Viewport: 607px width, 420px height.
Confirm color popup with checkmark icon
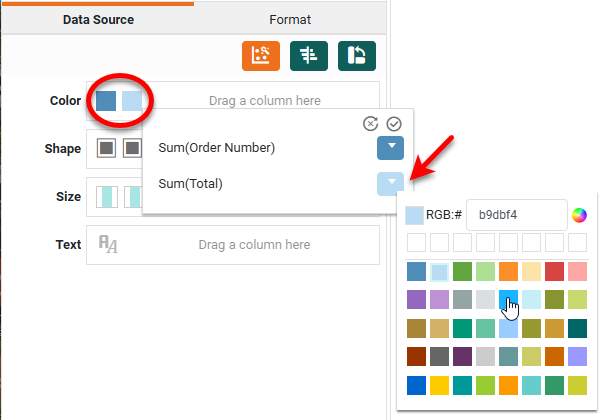coord(394,124)
